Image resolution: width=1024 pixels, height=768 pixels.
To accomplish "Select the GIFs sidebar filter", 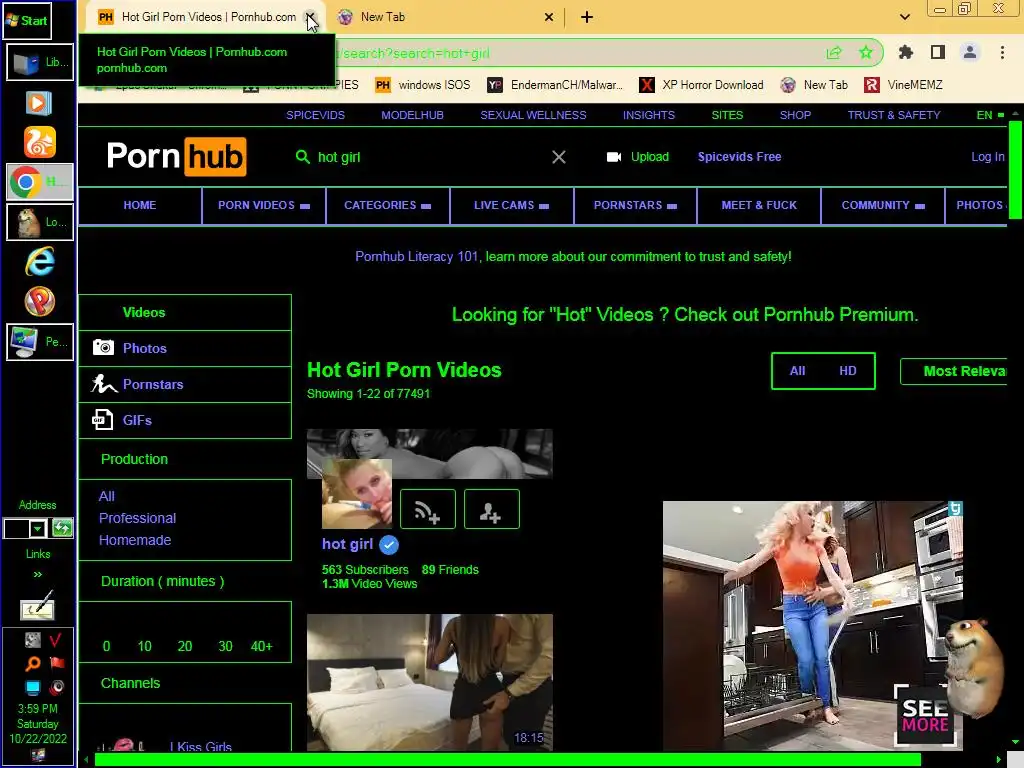I will [185, 420].
